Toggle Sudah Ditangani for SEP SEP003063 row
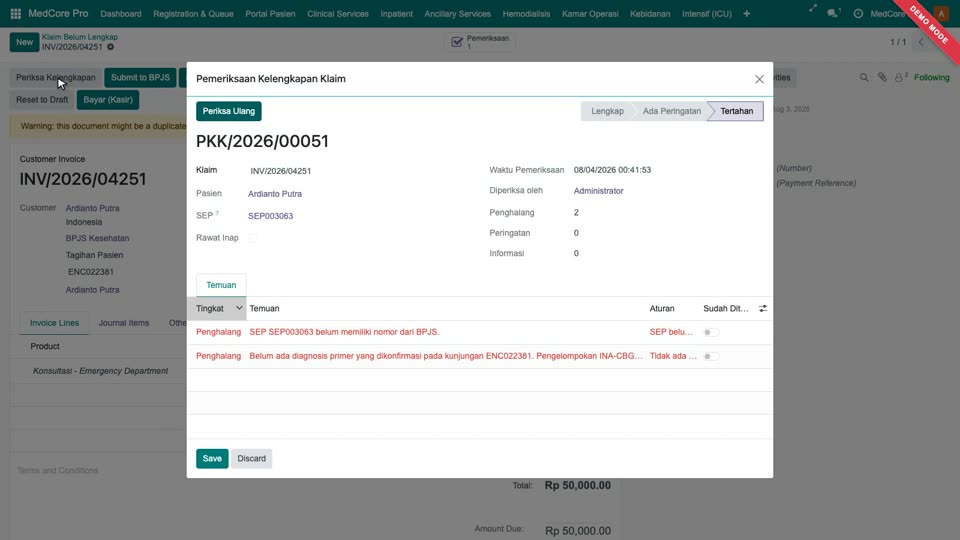This screenshot has height=540, width=960. 711,332
